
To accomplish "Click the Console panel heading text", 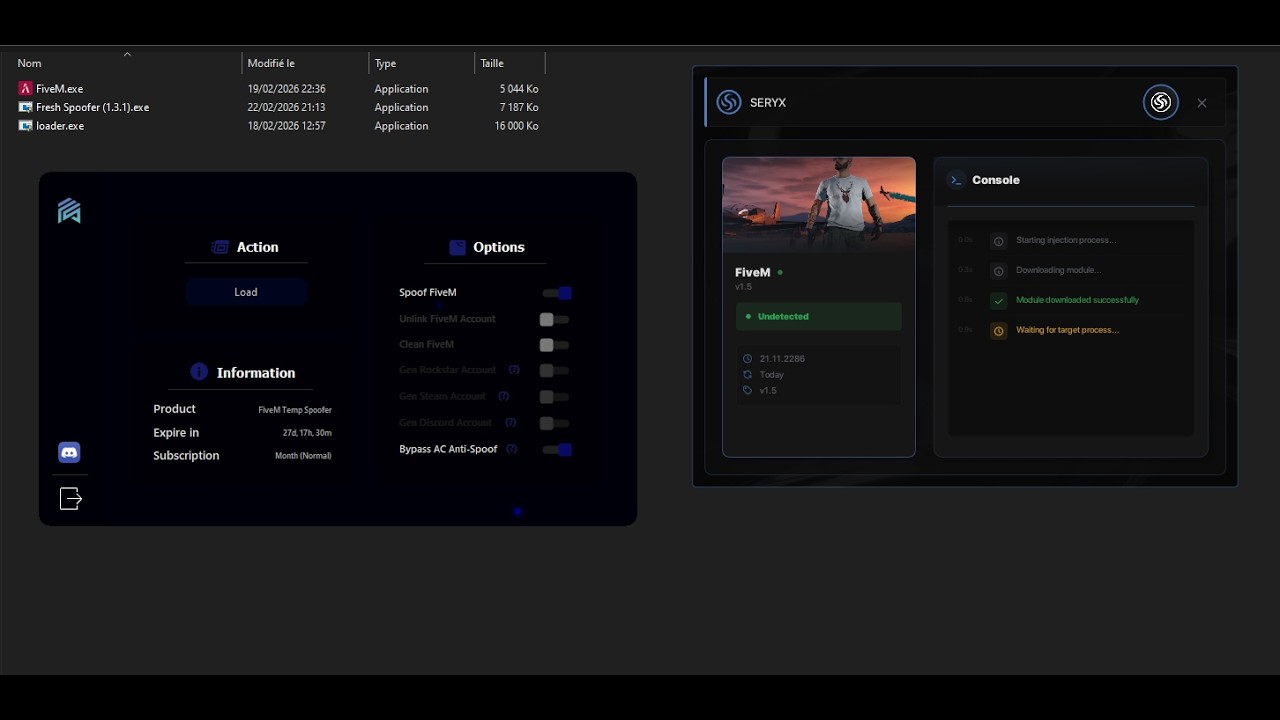I will click(x=996, y=180).
